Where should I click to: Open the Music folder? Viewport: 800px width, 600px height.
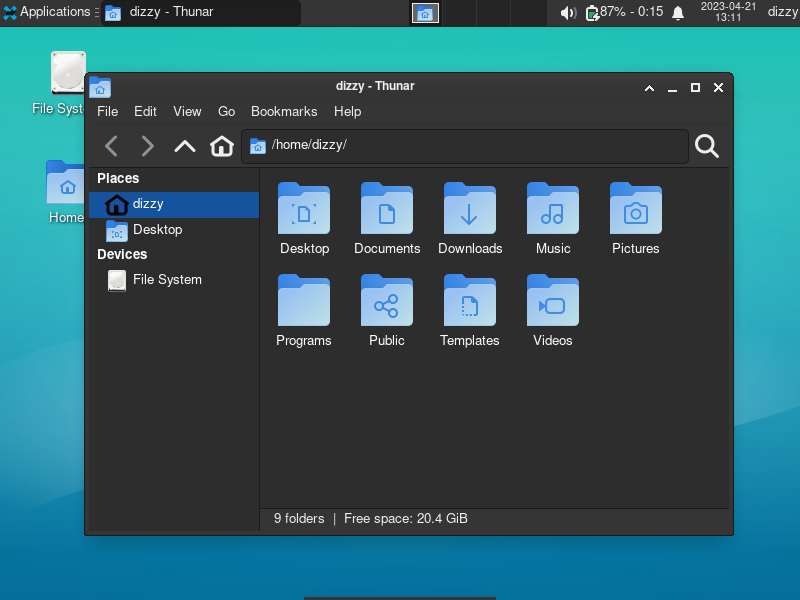pyautogui.click(x=553, y=208)
